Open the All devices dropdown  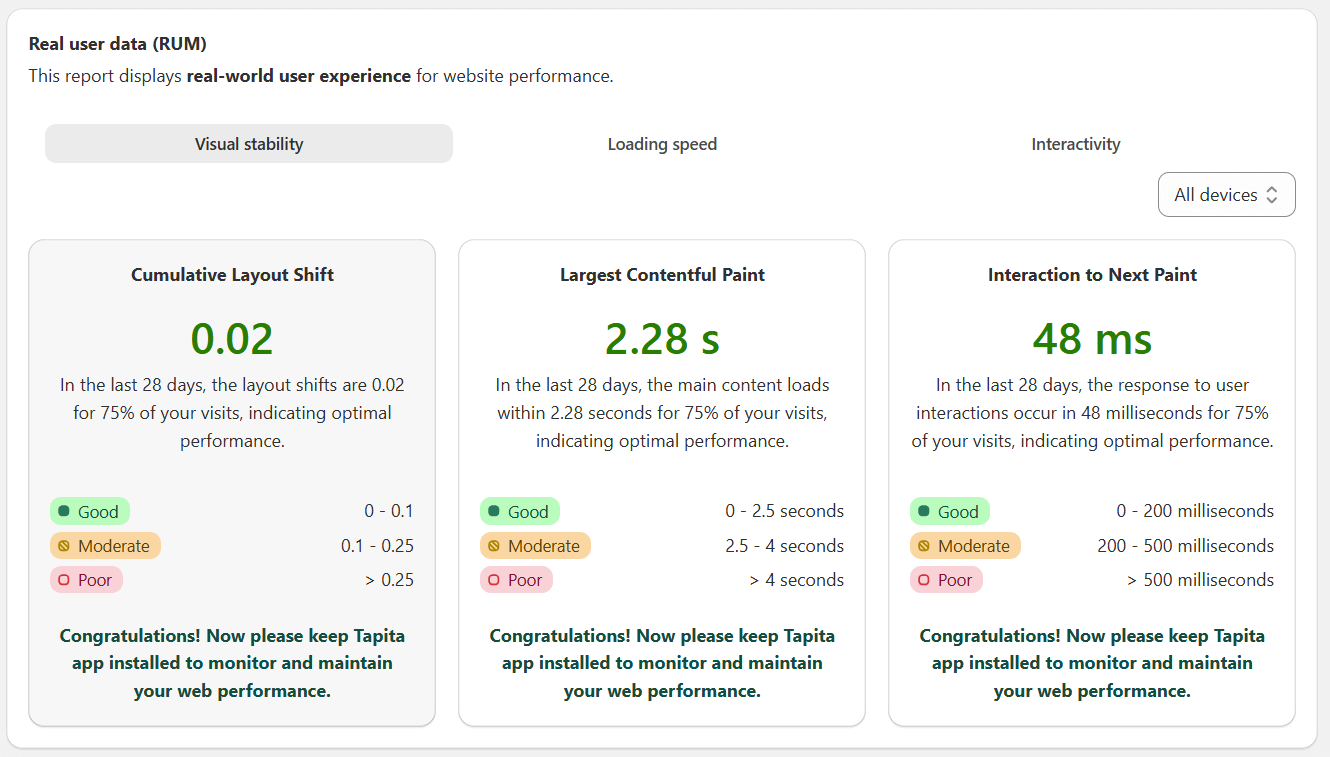tap(1226, 194)
